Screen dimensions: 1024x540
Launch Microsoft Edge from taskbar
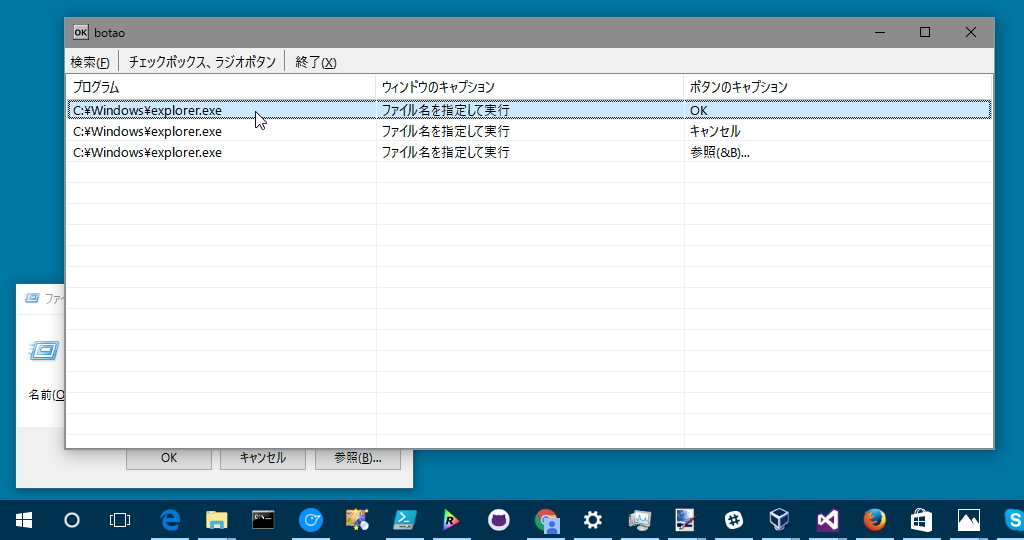coord(170,520)
